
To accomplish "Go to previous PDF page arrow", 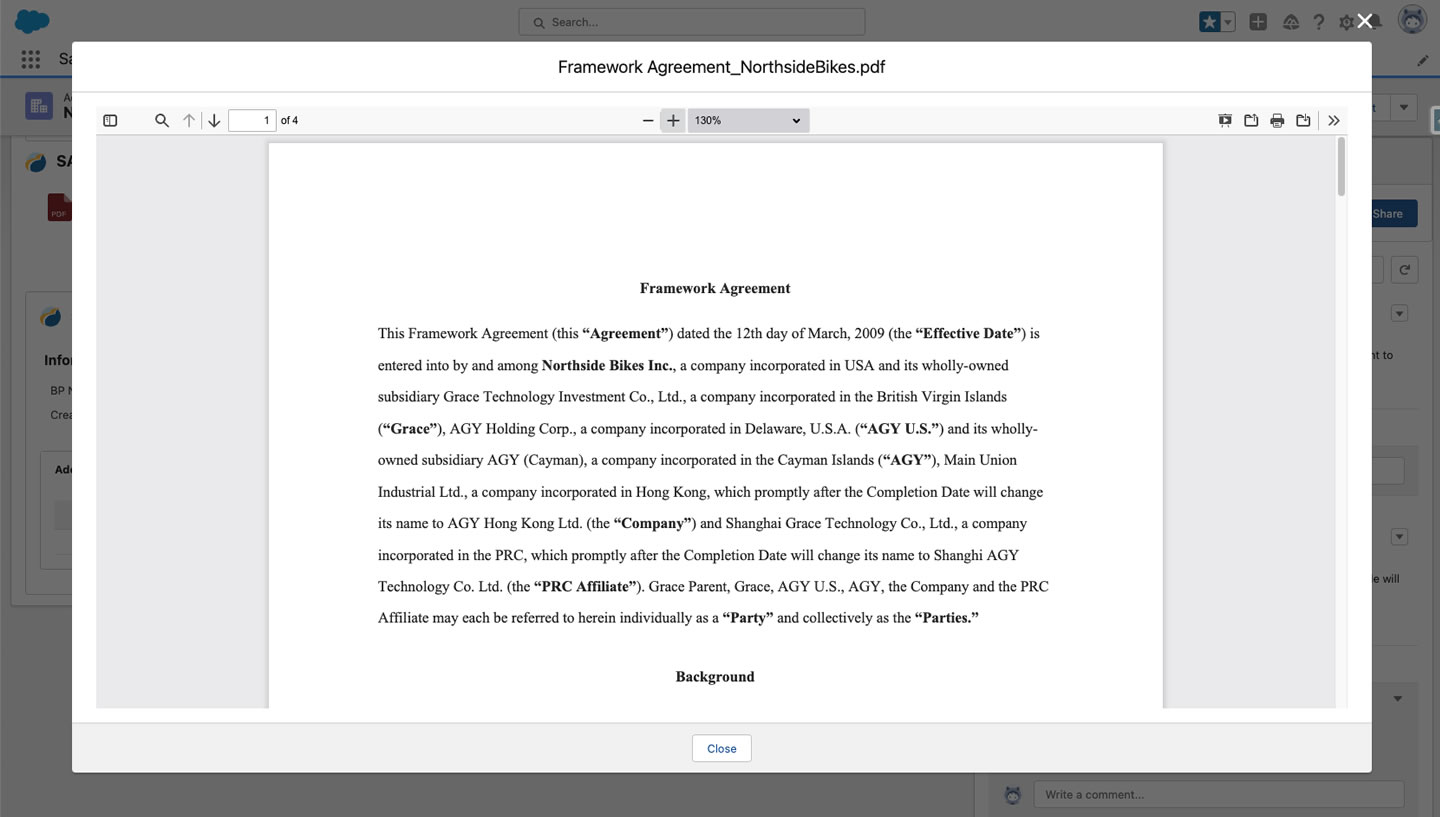I will (x=188, y=120).
